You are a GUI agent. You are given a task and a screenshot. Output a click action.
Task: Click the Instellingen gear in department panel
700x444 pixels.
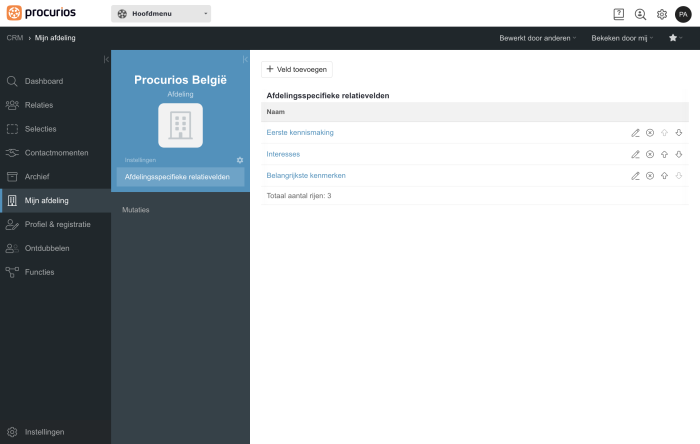coord(240,160)
